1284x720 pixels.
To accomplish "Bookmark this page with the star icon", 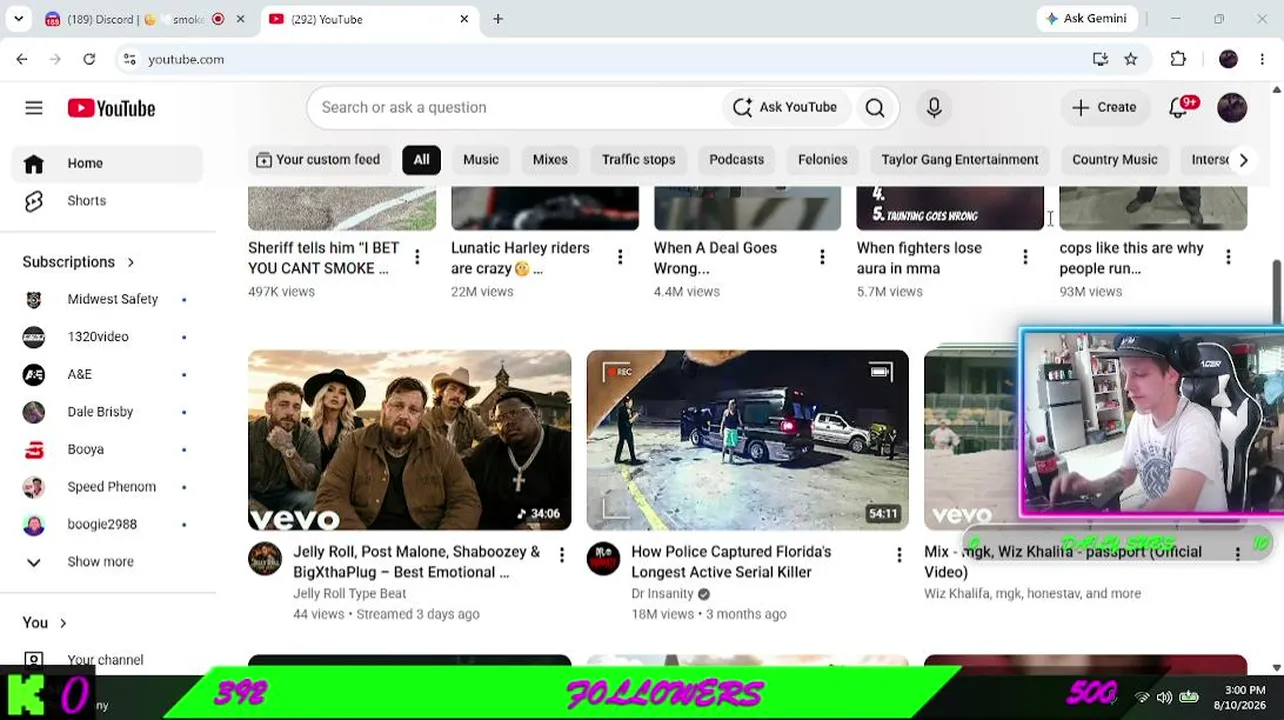I will pos(1131,59).
